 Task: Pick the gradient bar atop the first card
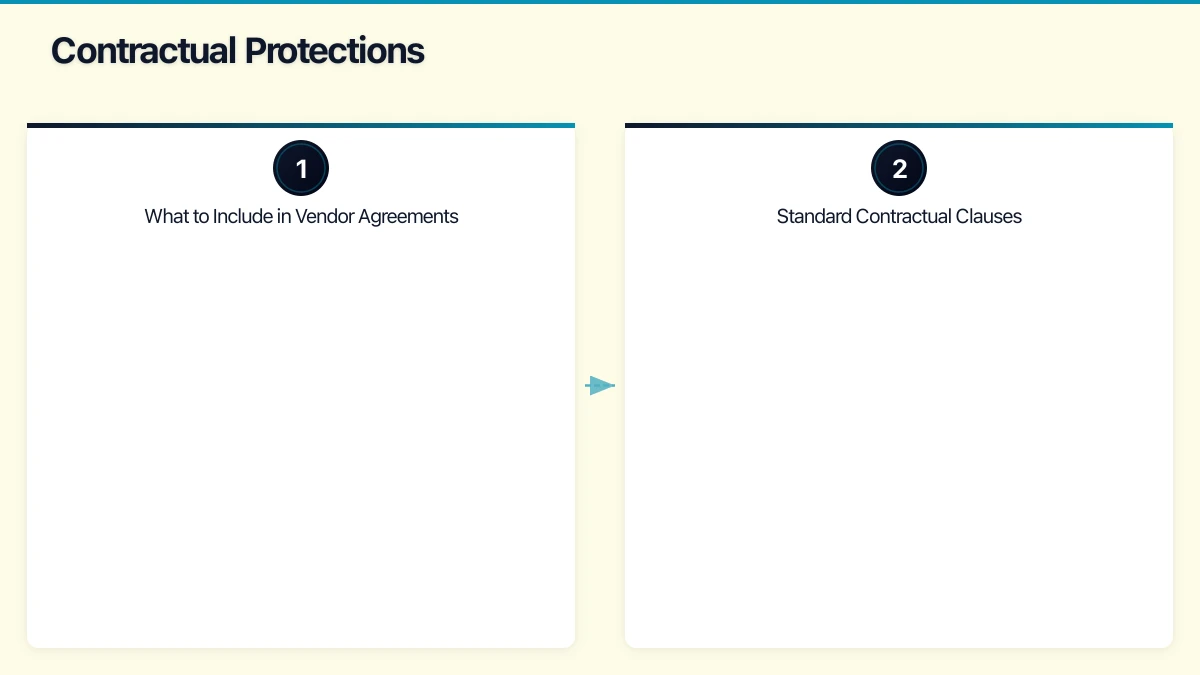click(301, 125)
